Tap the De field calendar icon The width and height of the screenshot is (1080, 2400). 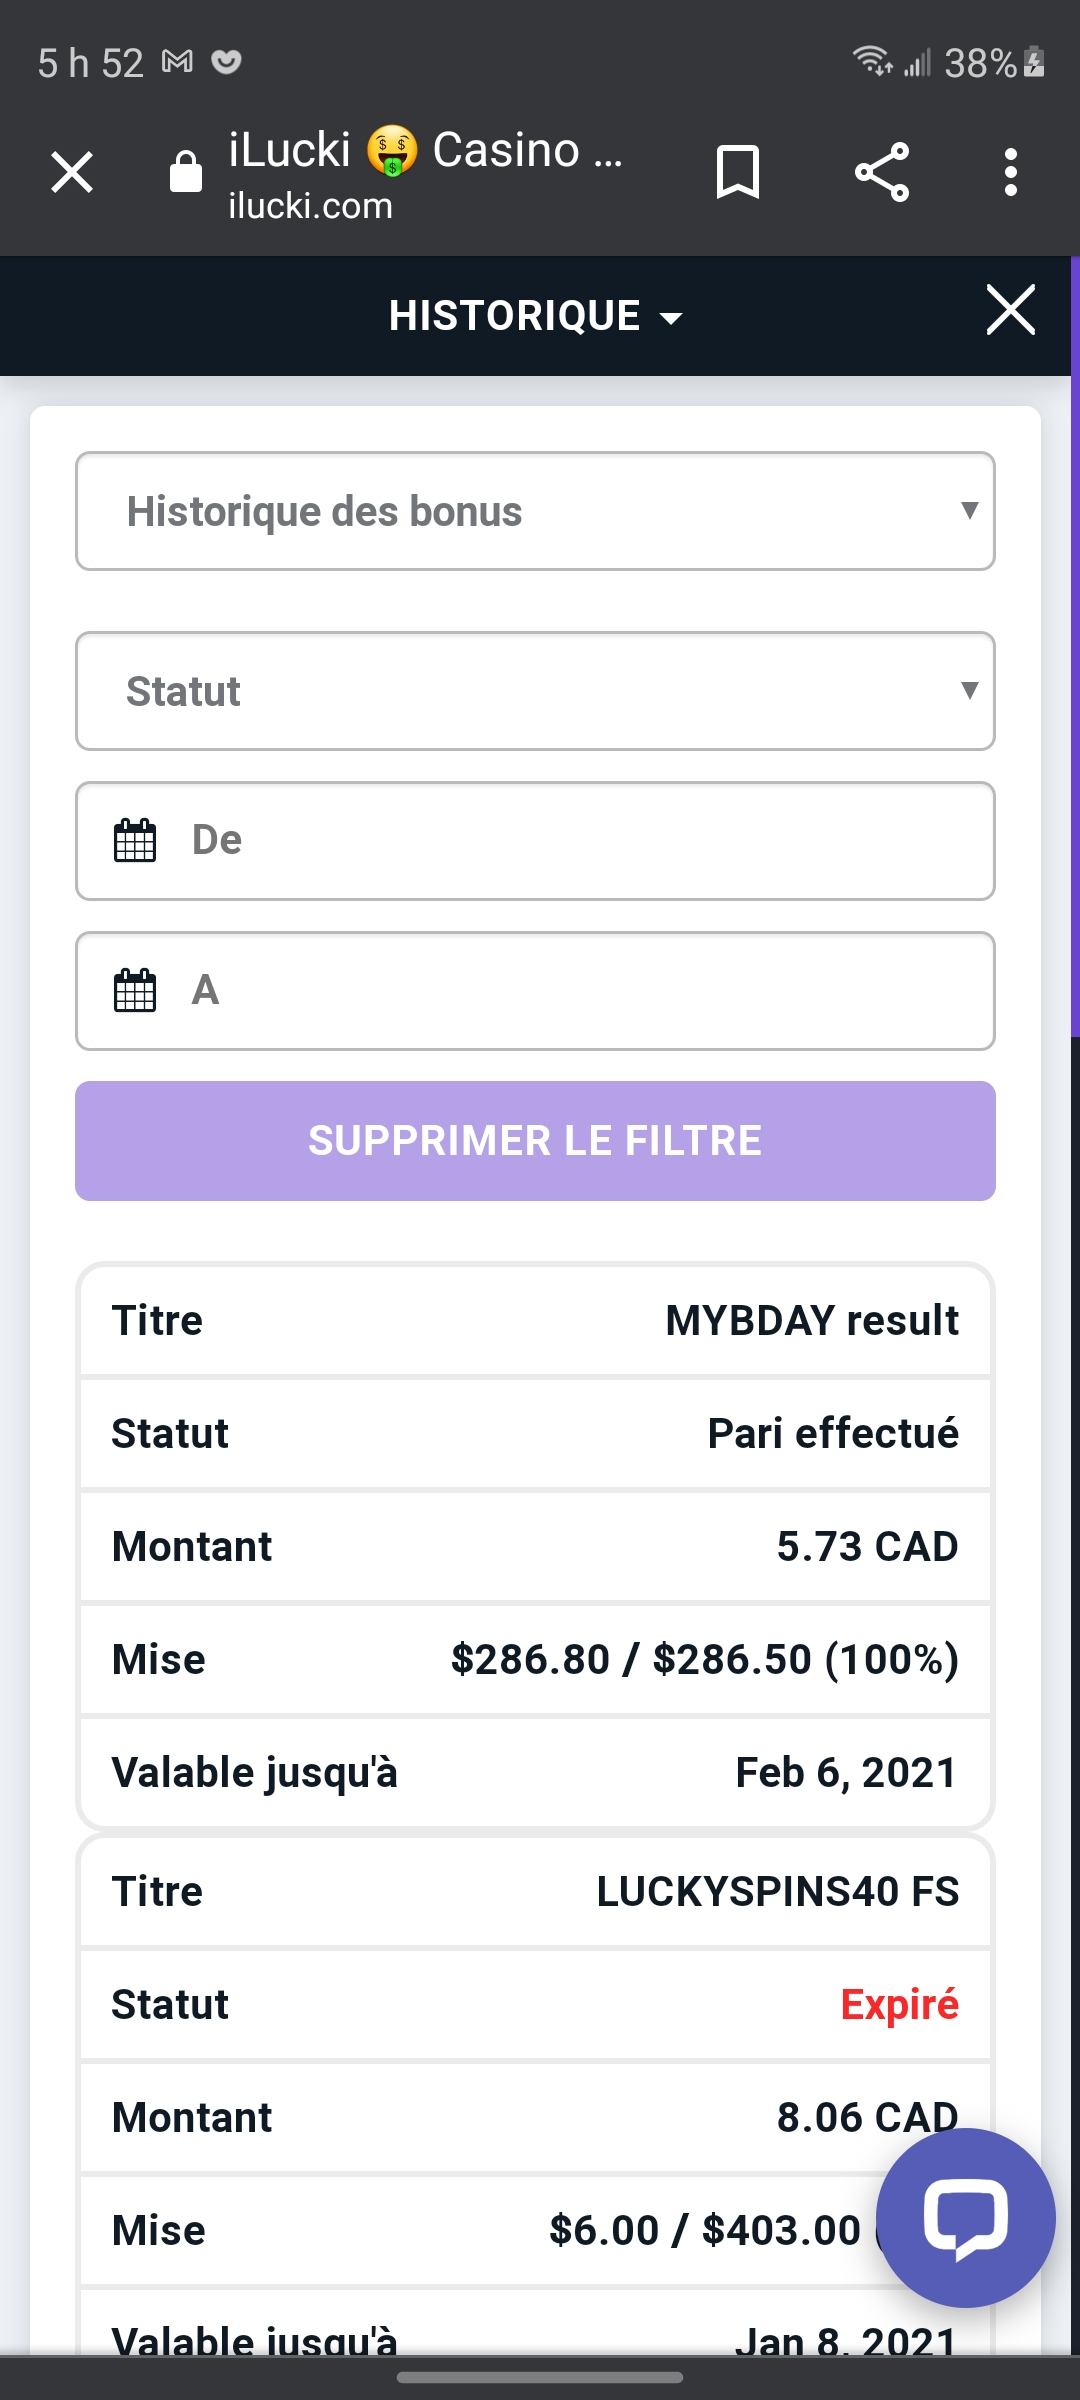(135, 840)
